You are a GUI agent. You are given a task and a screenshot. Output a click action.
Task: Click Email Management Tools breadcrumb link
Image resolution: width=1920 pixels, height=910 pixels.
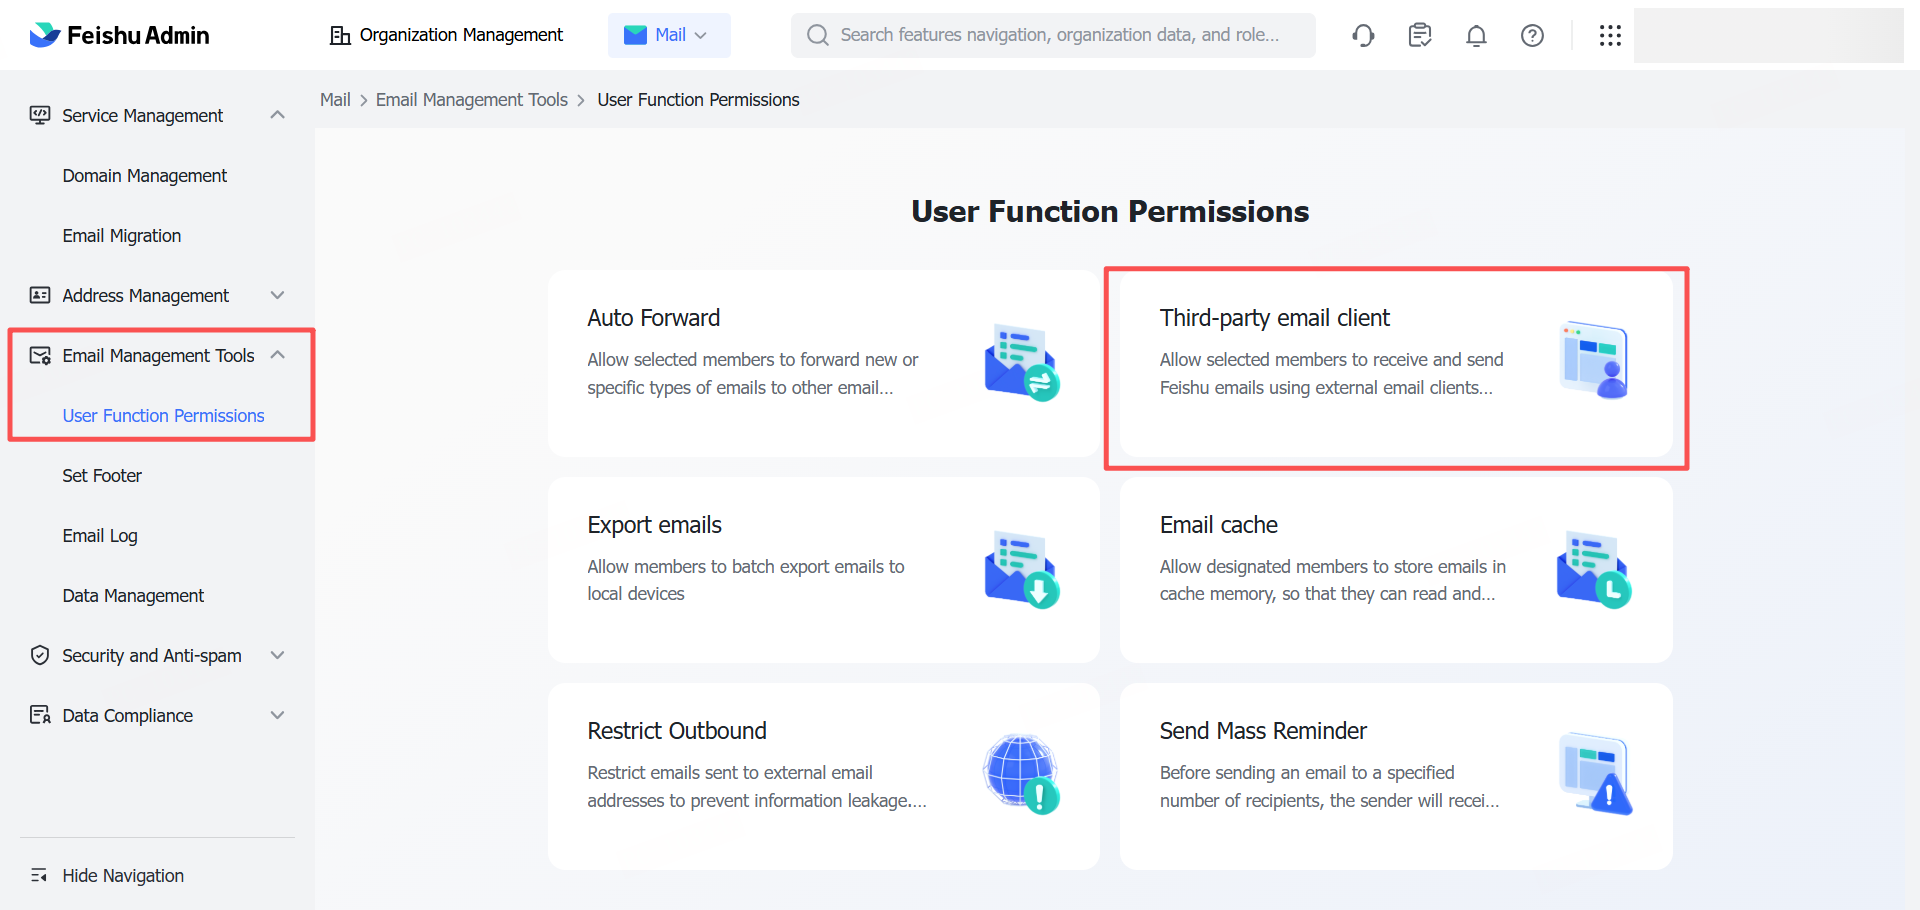tap(471, 100)
